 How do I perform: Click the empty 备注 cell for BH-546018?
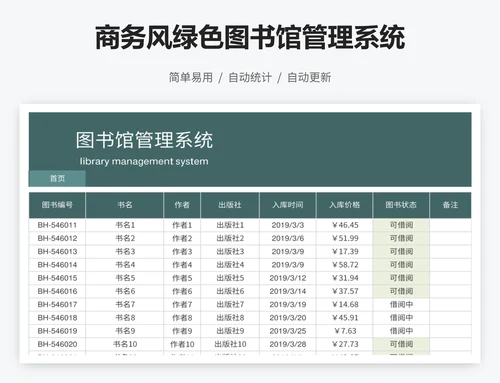[x=450, y=318]
